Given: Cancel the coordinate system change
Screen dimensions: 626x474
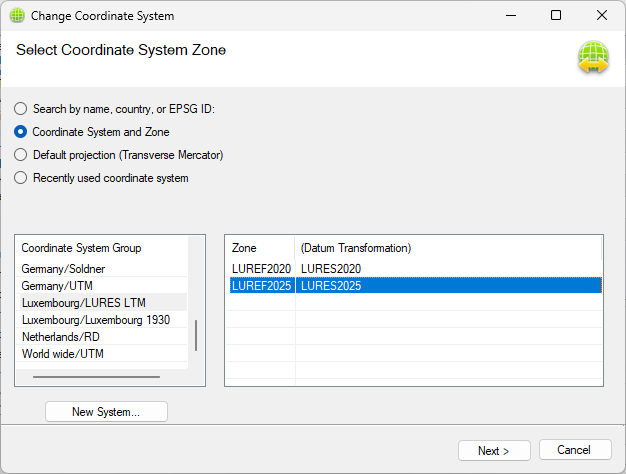Looking at the screenshot, I should coord(575,450).
